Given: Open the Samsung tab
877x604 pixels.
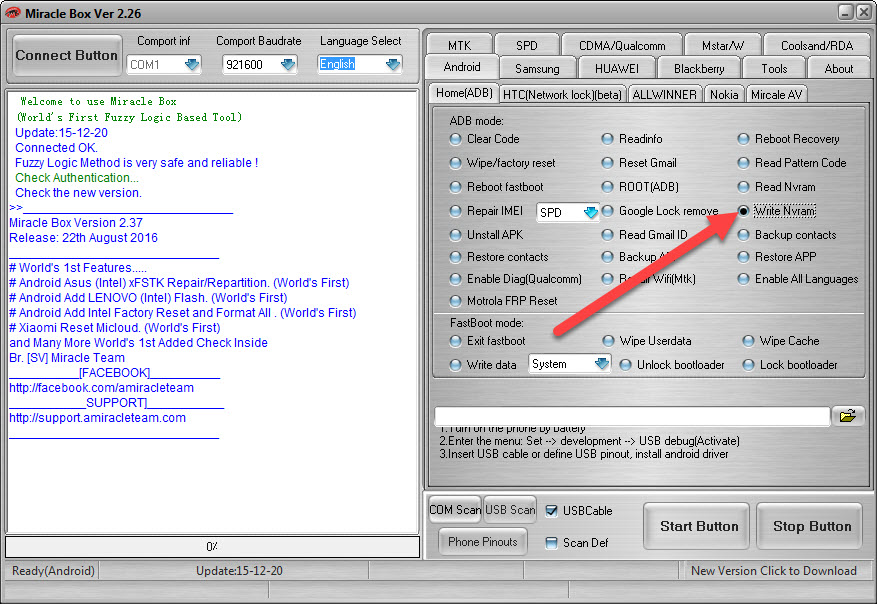Looking at the screenshot, I should tap(537, 68).
